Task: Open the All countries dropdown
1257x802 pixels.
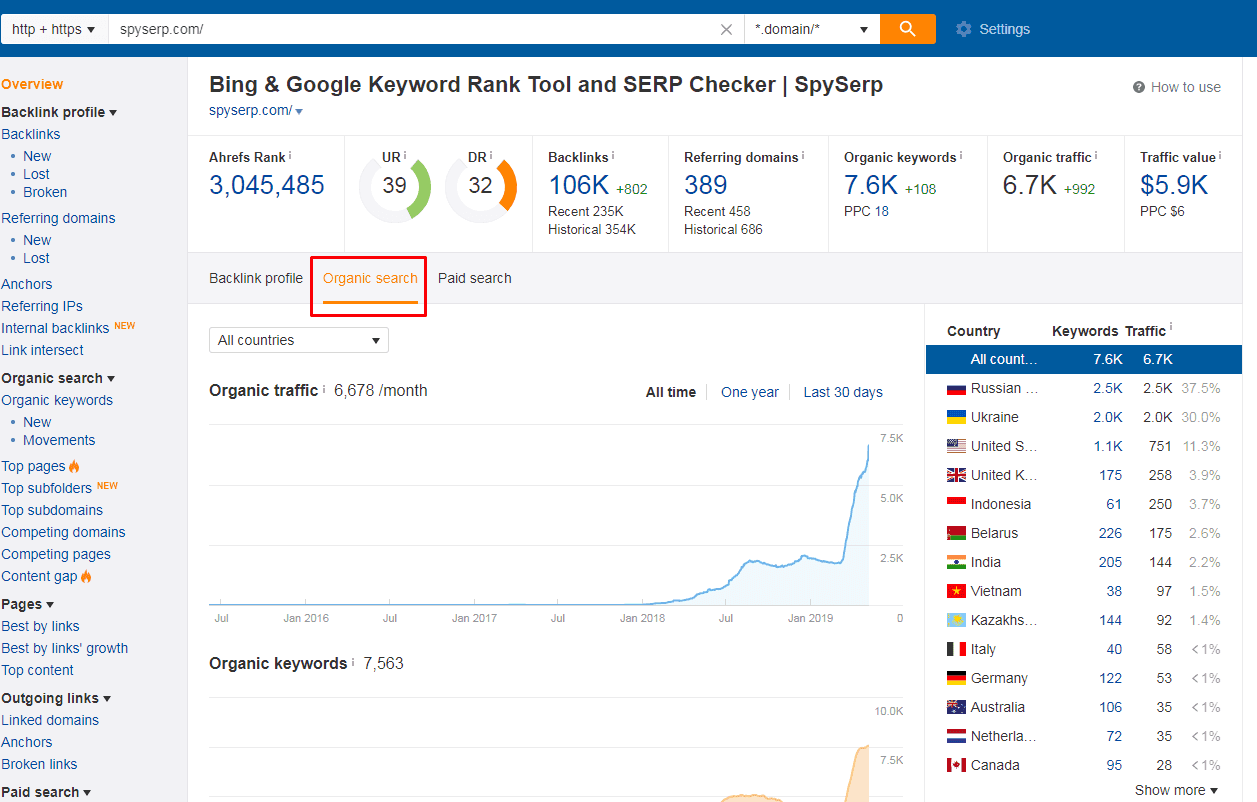Action: (x=299, y=340)
